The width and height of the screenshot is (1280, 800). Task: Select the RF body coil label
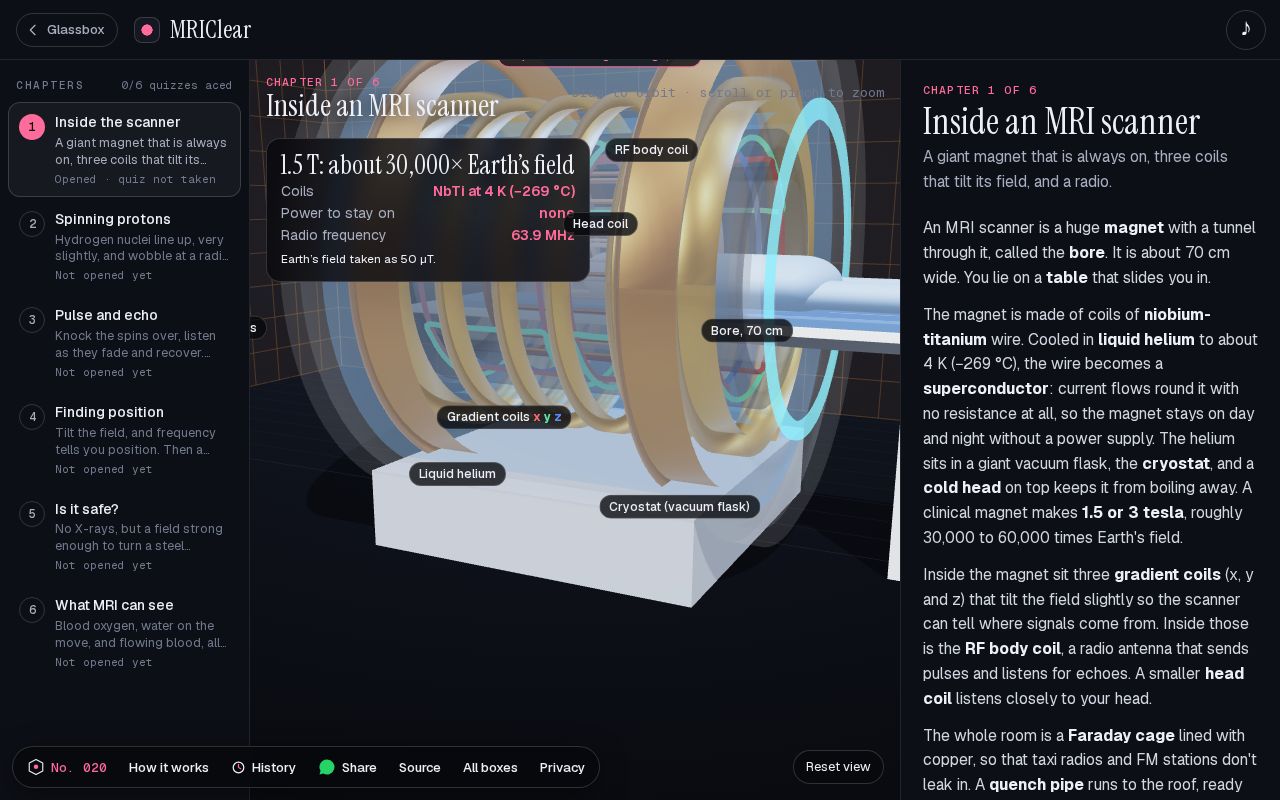(x=651, y=150)
